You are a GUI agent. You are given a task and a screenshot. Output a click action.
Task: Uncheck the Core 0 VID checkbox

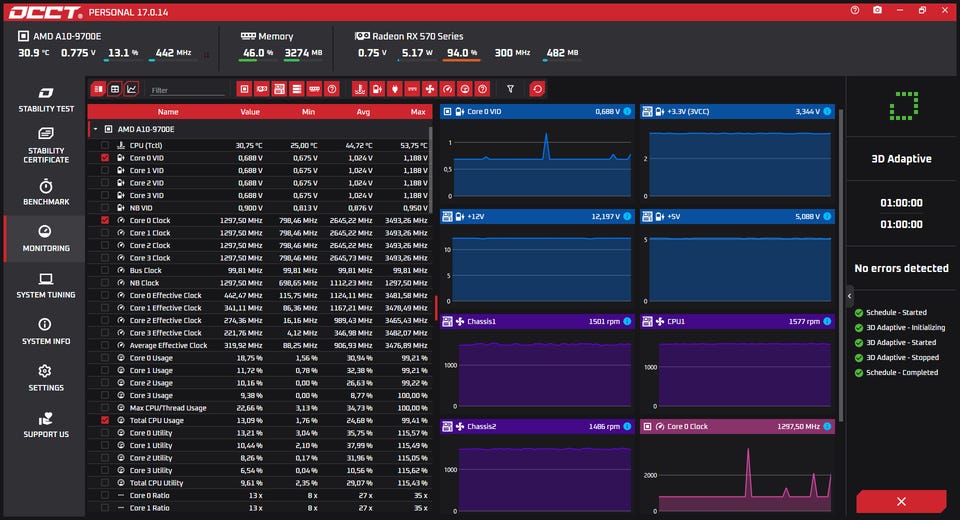click(x=105, y=158)
